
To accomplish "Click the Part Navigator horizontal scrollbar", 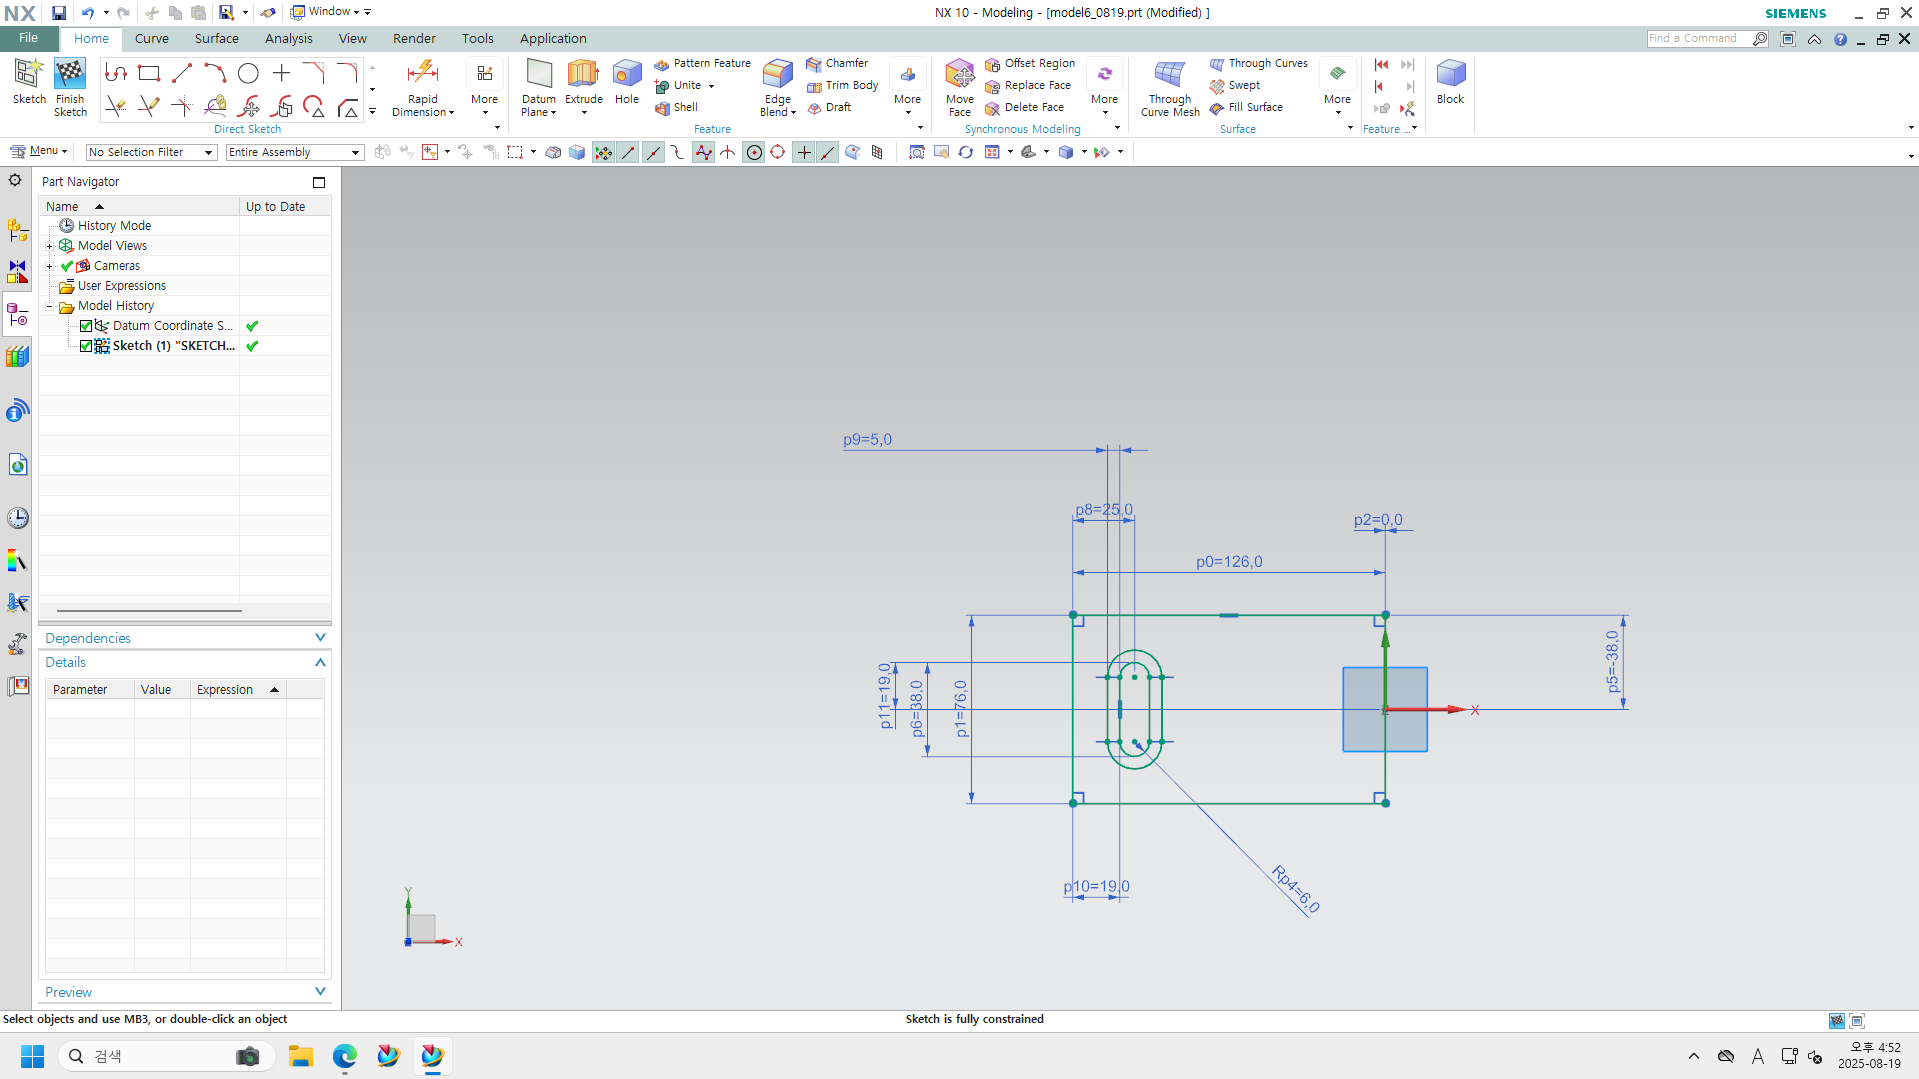I will click(x=149, y=610).
